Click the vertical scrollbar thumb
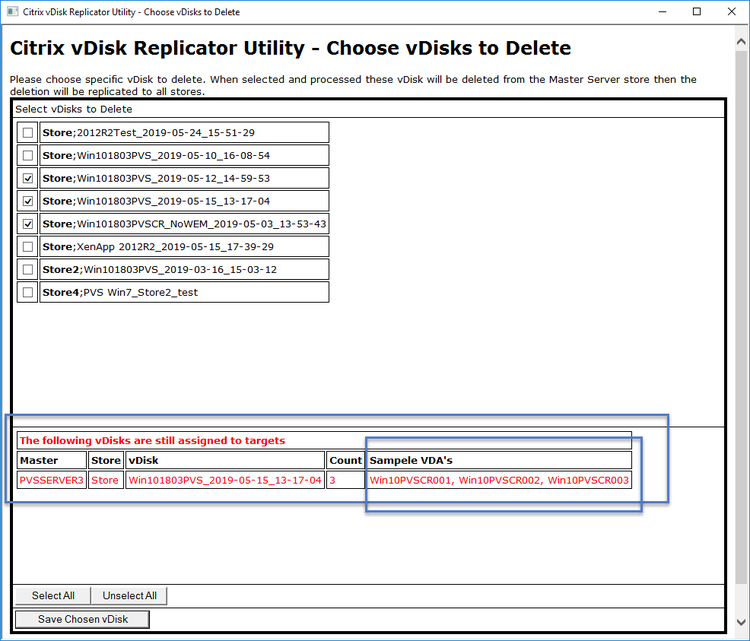Viewport: 750px width, 641px height. [741, 316]
